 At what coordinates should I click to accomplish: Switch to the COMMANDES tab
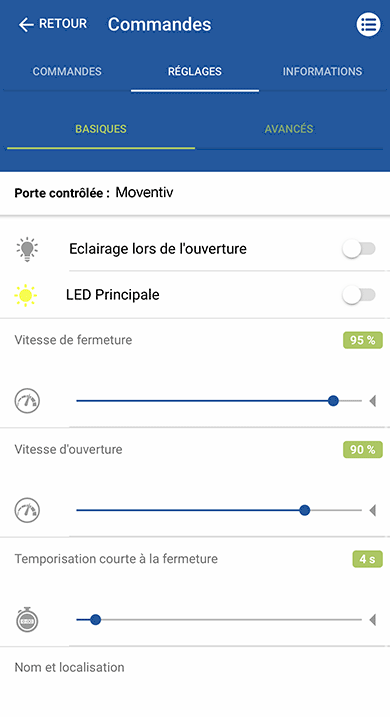tap(67, 72)
